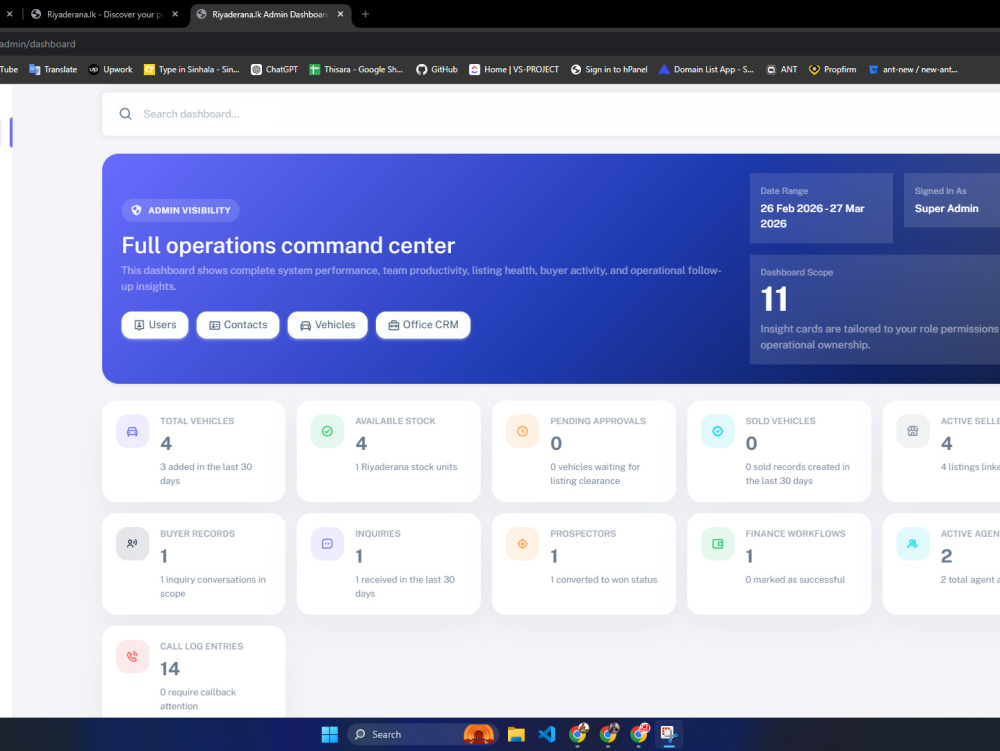Click the Active Agents people icon
The image size is (1000, 751).
click(x=913, y=544)
